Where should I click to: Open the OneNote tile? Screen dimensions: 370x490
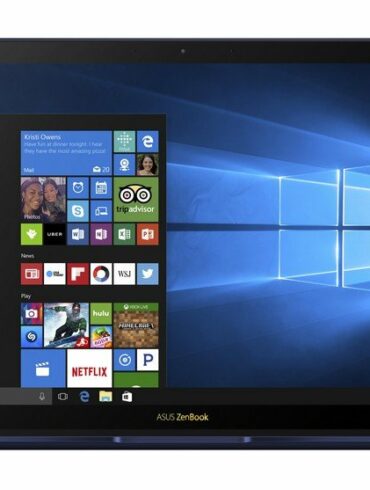(x=101, y=234)
